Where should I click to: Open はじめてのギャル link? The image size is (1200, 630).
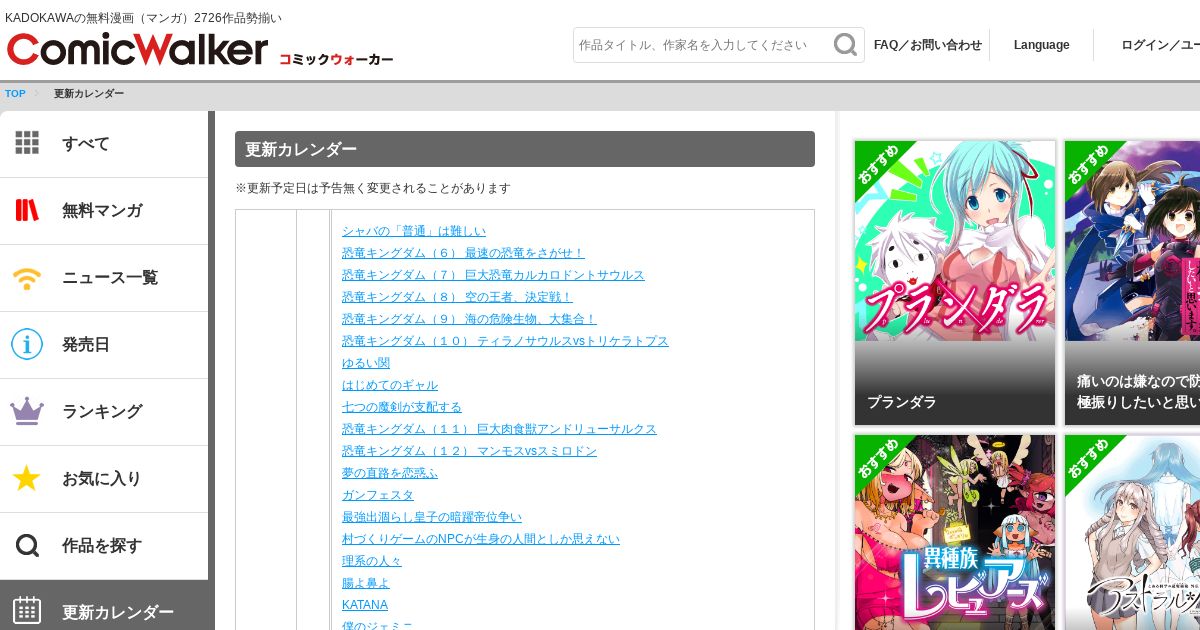tap(390, 385)
